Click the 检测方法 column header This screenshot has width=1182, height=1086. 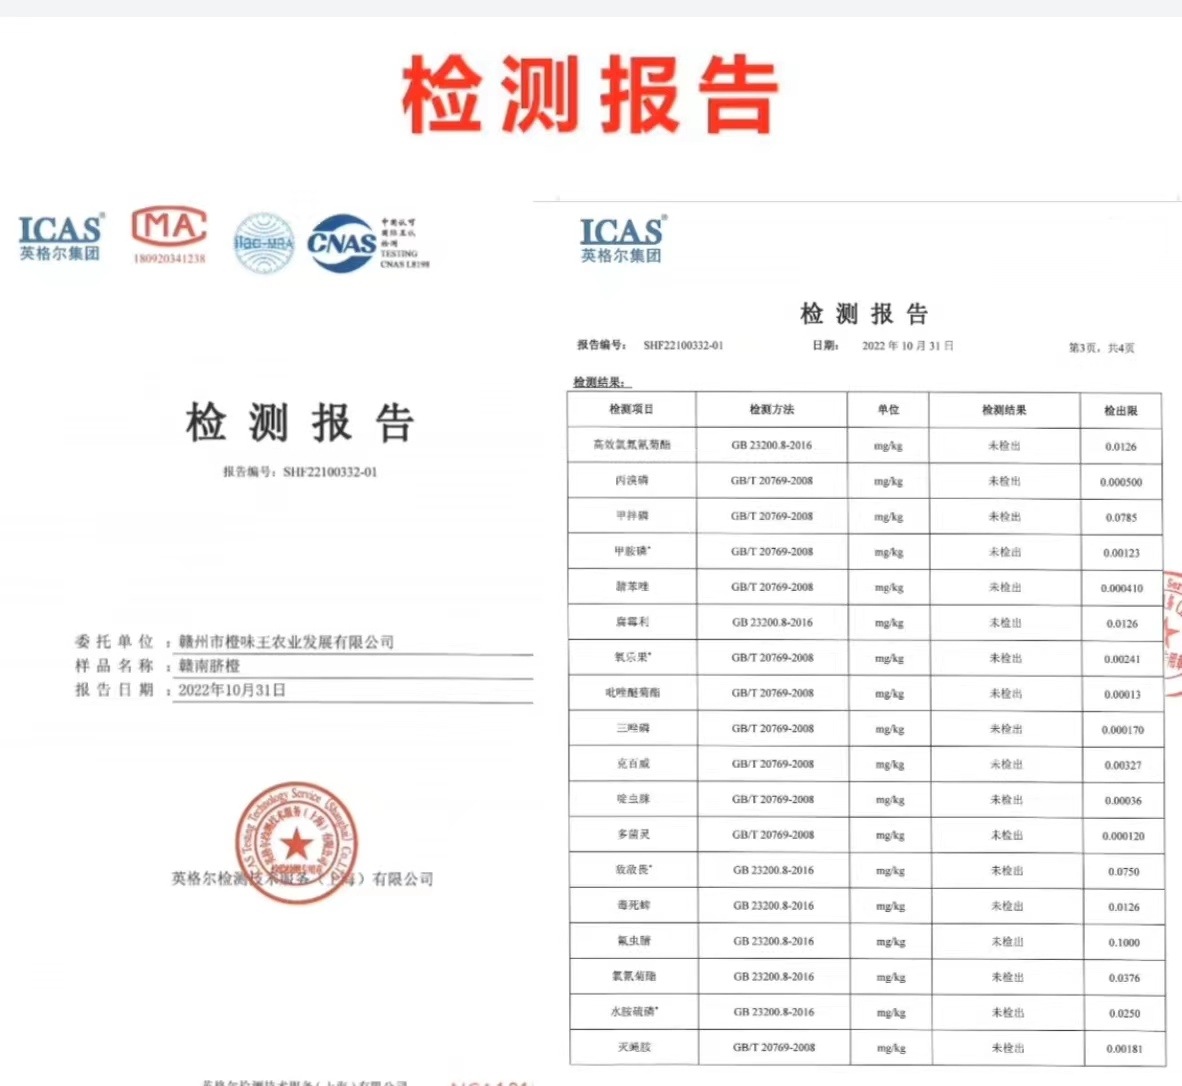click(x=772, y=409)
